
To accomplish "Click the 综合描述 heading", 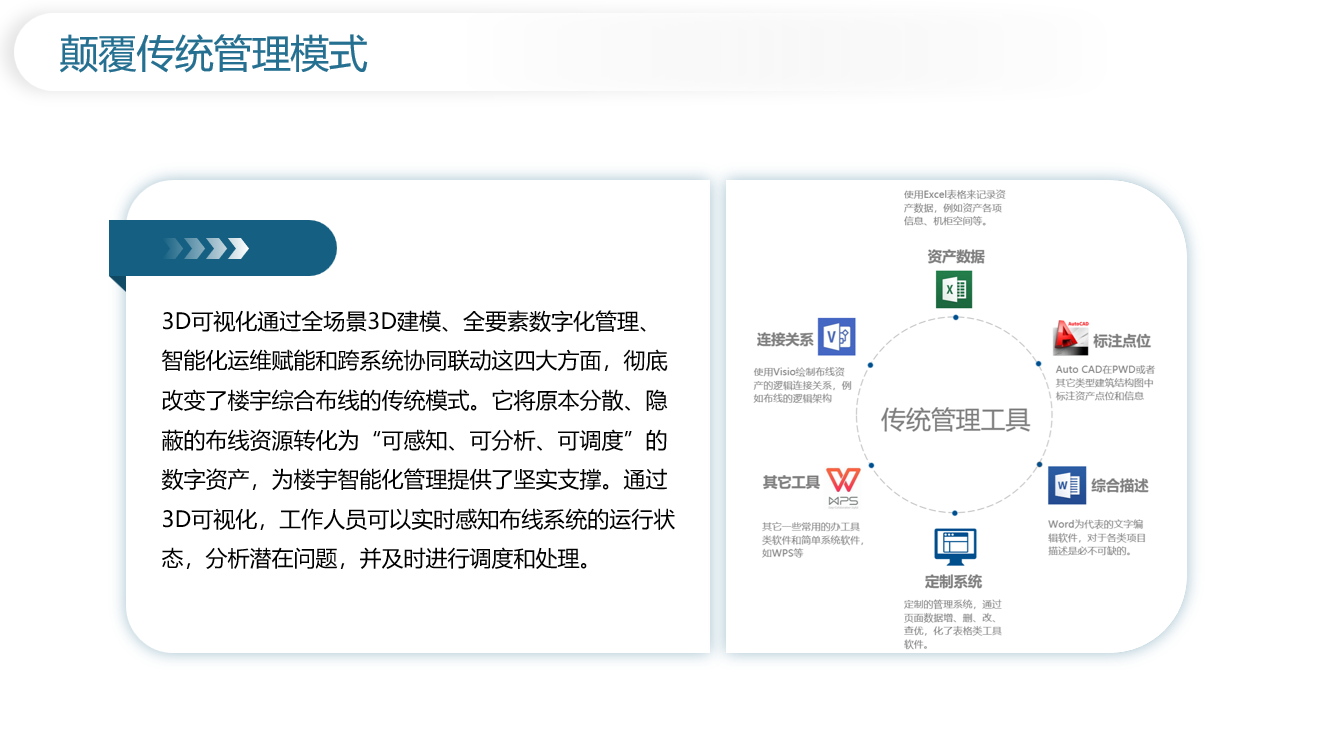I will 1119,486.
